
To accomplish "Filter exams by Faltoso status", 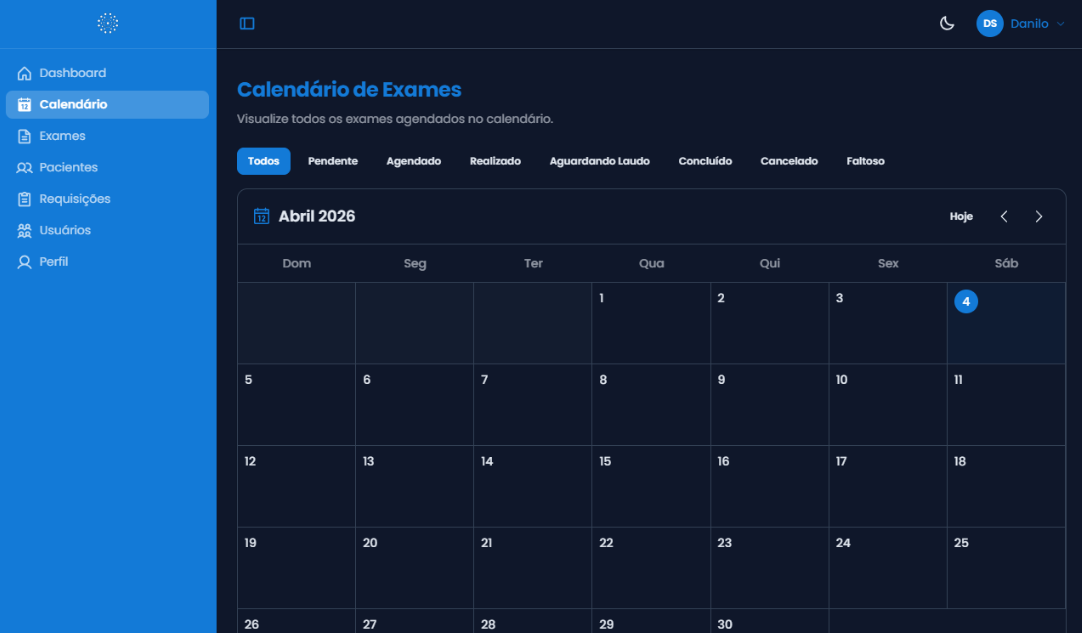I will coord(865,161).
